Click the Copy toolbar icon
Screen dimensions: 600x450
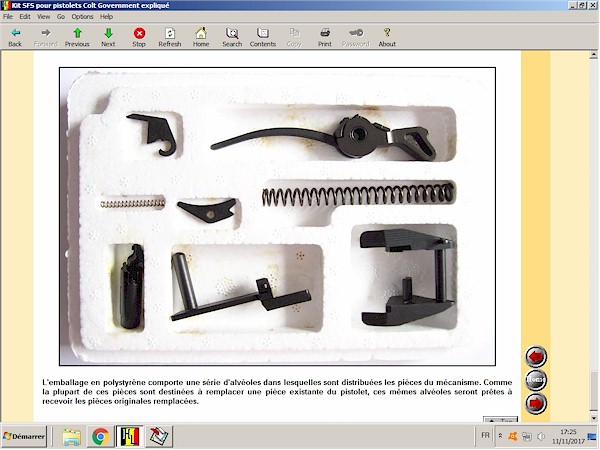(294, 37)
